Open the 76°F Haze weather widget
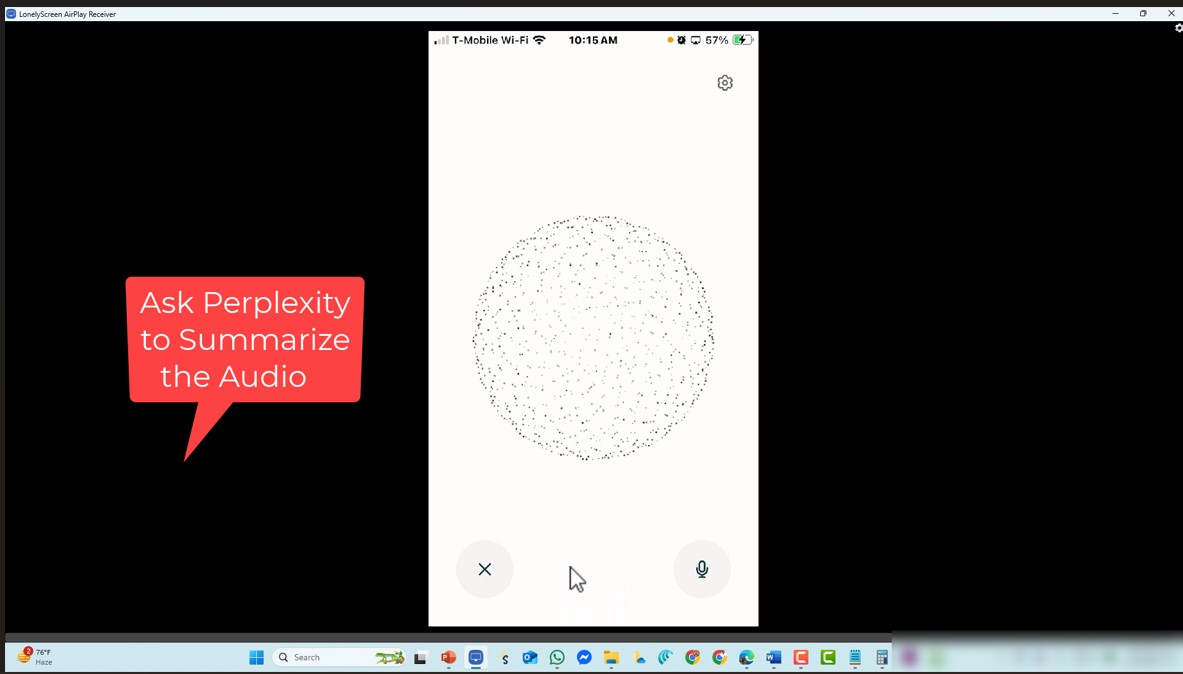This screenshot has height=674, width=1183. (x=35, y=656)
